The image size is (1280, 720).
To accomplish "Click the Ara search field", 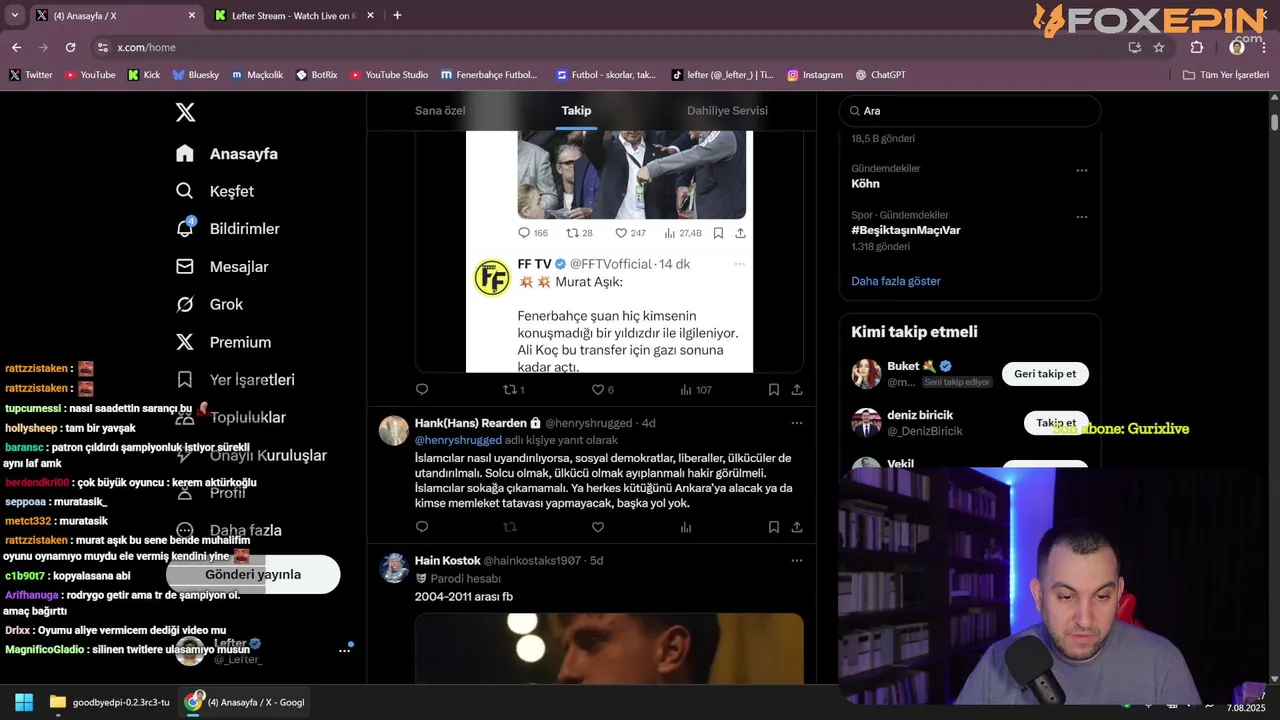I will click(x=970, y=111).
